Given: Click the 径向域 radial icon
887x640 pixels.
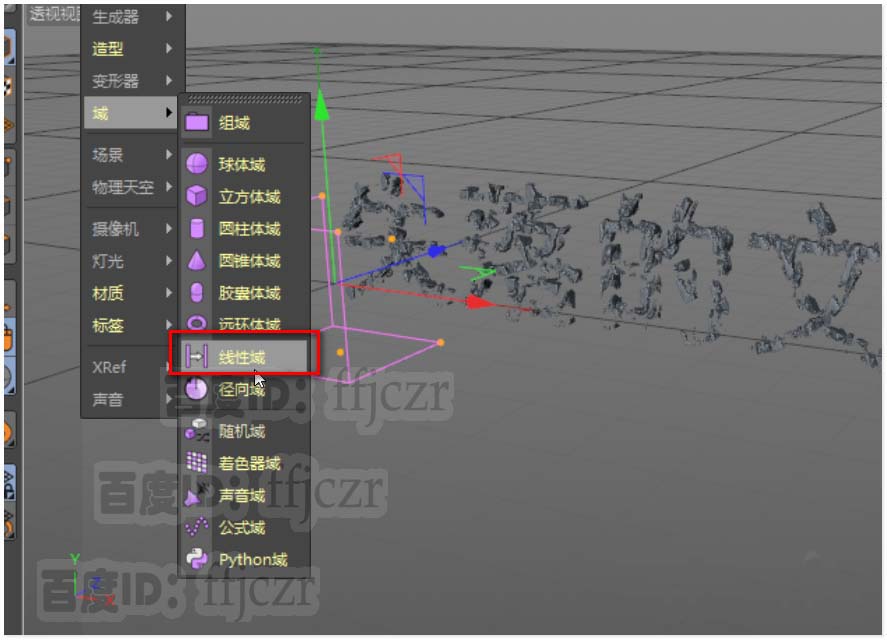Looking at the screenshot, I should [196, 389].
